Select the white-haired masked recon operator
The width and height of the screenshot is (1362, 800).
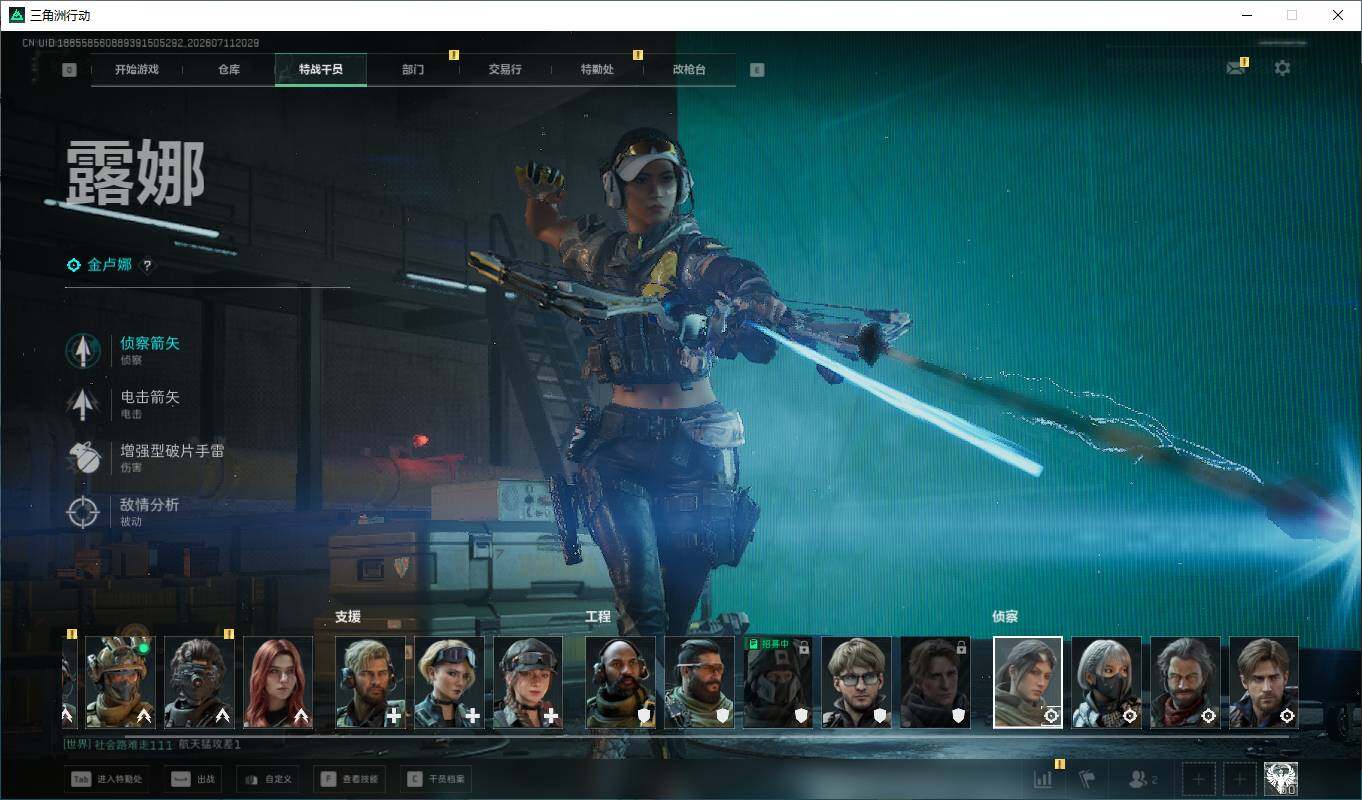(1107, 682)
